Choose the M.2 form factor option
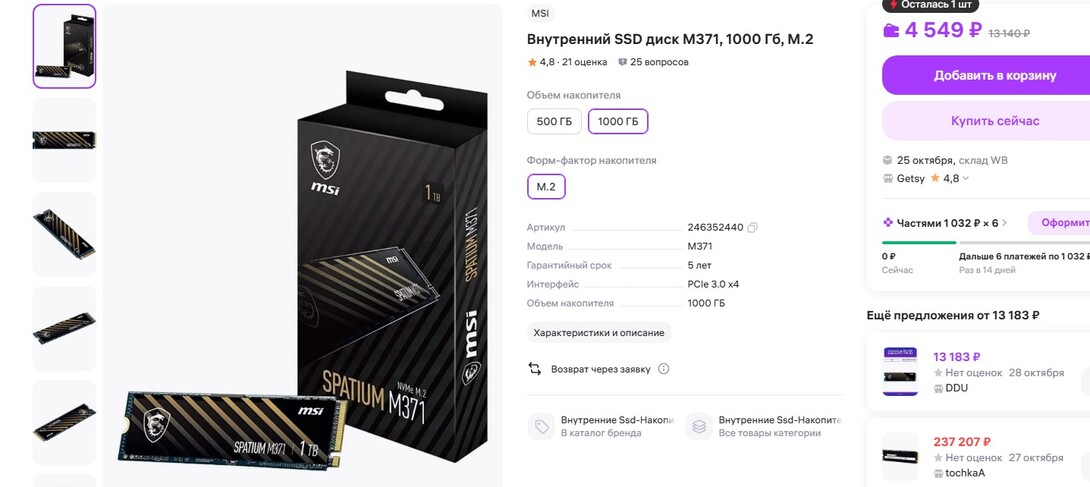Viewport: 1090px width, 487px height. click(x=546, y=187)
